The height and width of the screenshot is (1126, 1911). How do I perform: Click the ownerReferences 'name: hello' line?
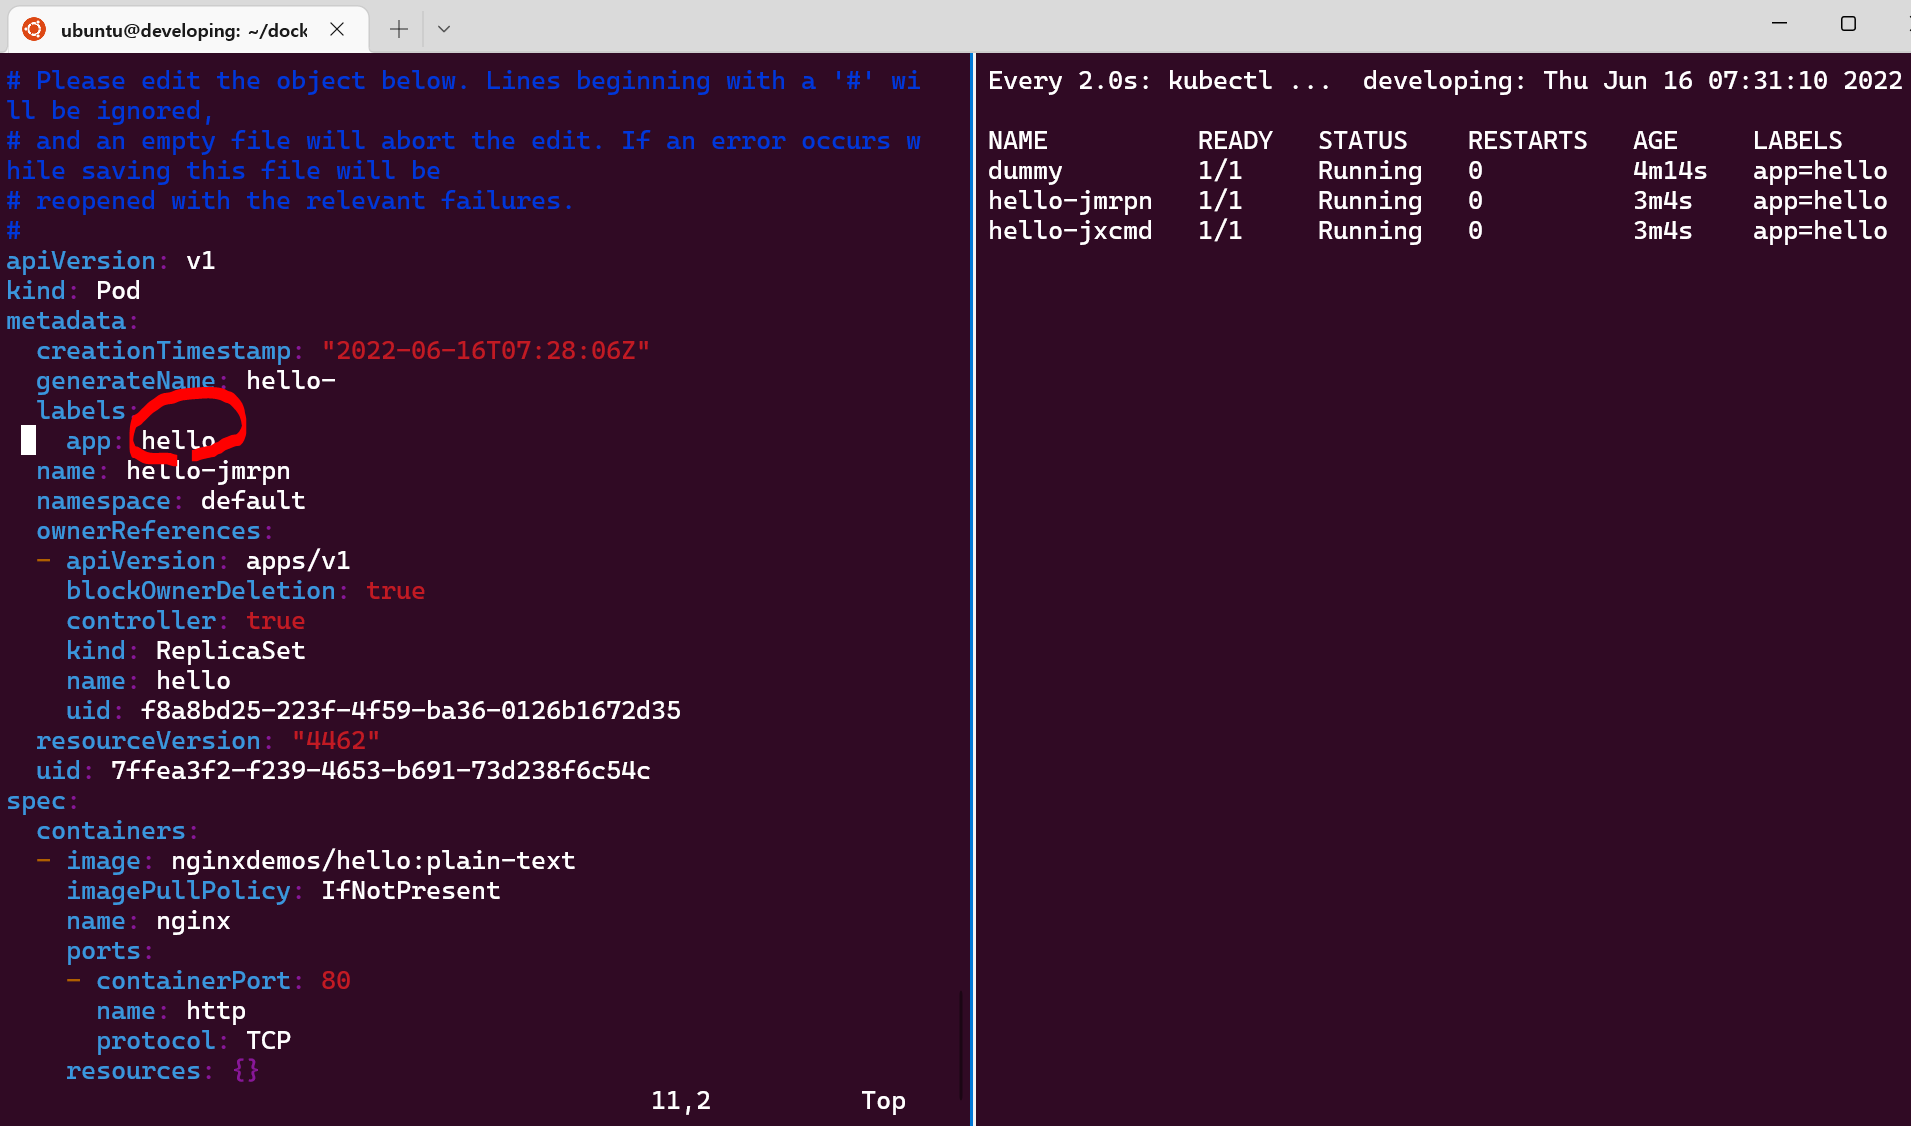point(148,681)
